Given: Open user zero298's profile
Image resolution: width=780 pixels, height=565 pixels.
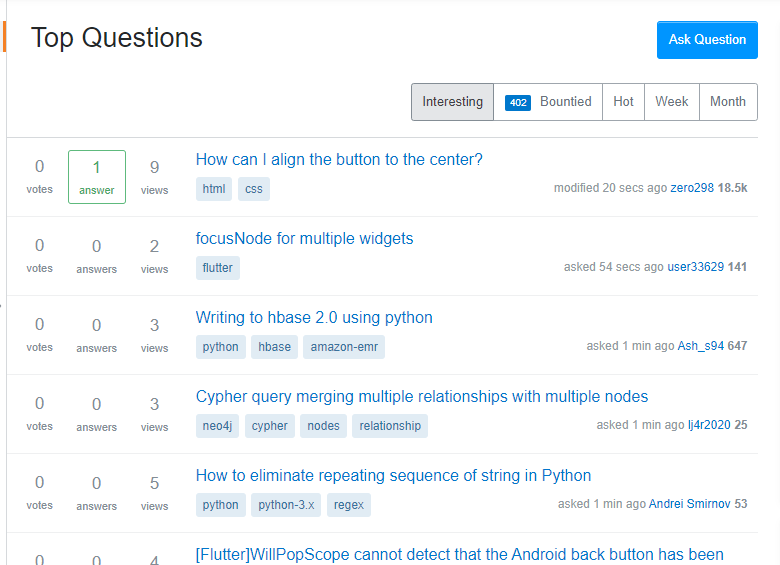Looking at the screenshot, I should [692, 188].
